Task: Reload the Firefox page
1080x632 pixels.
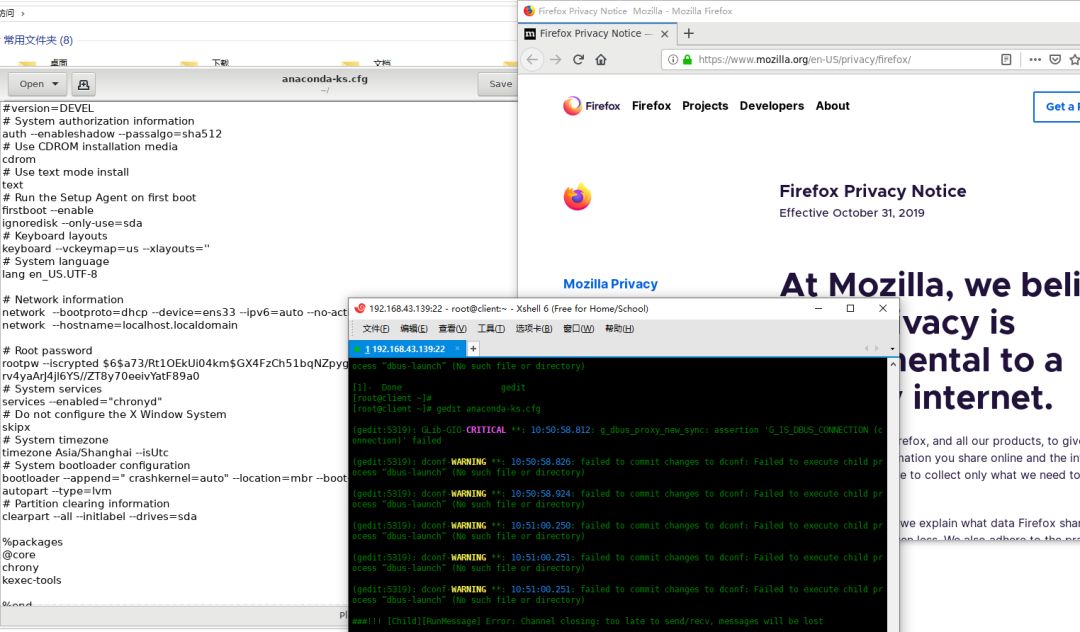Action: point(579,60)
